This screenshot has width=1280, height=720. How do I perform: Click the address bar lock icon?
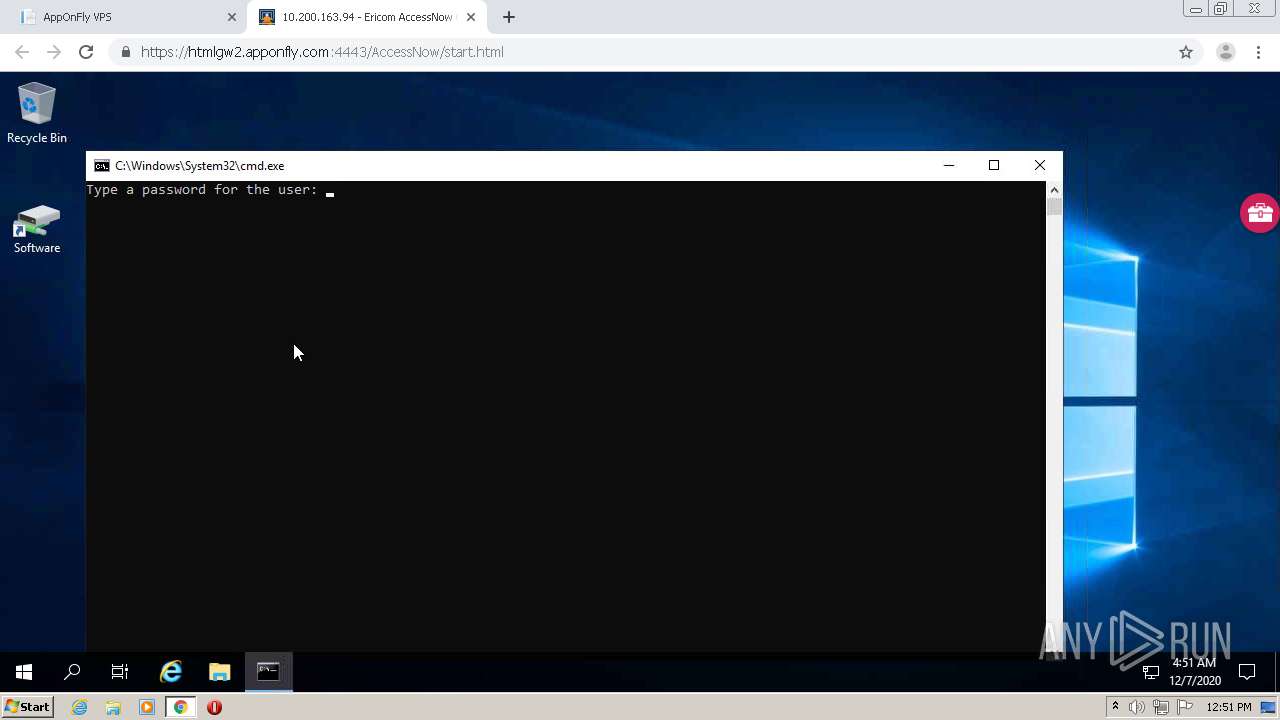[x=125, y=52]
